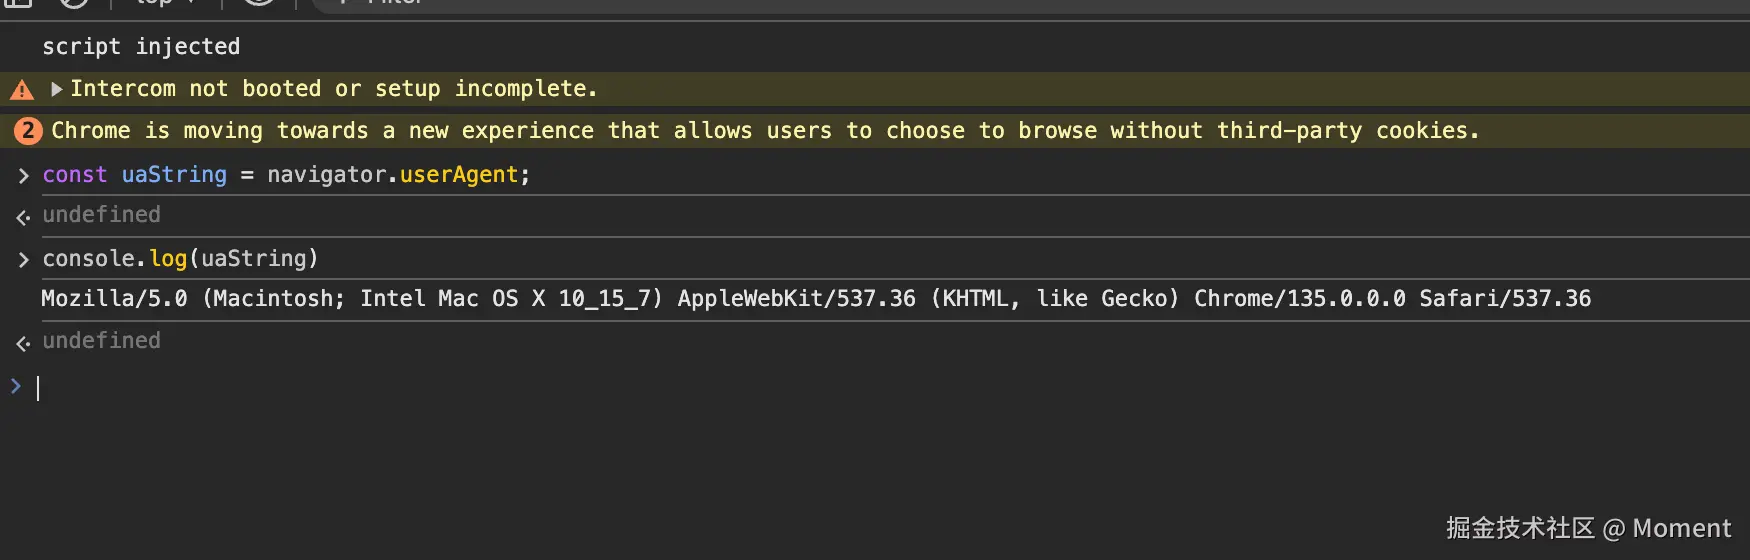Click the warning triangle icon beside Intercom message

[21, 90]
